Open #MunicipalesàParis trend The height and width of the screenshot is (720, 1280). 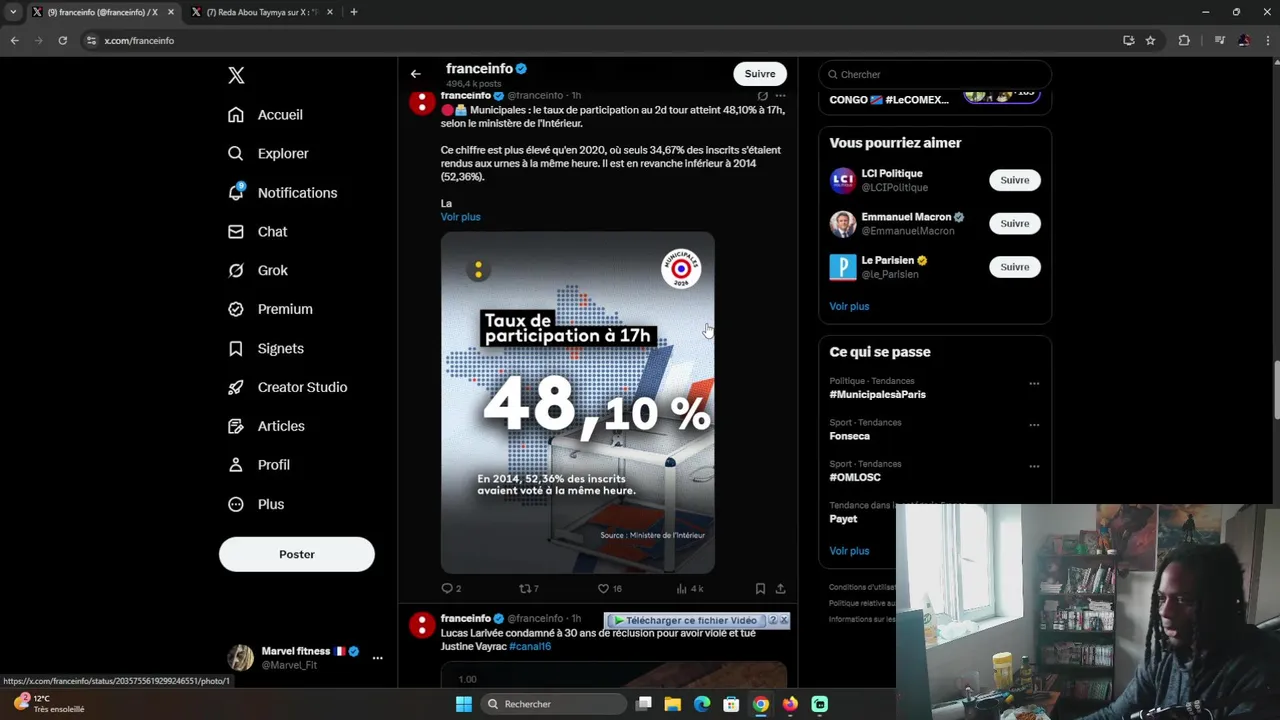877,395
